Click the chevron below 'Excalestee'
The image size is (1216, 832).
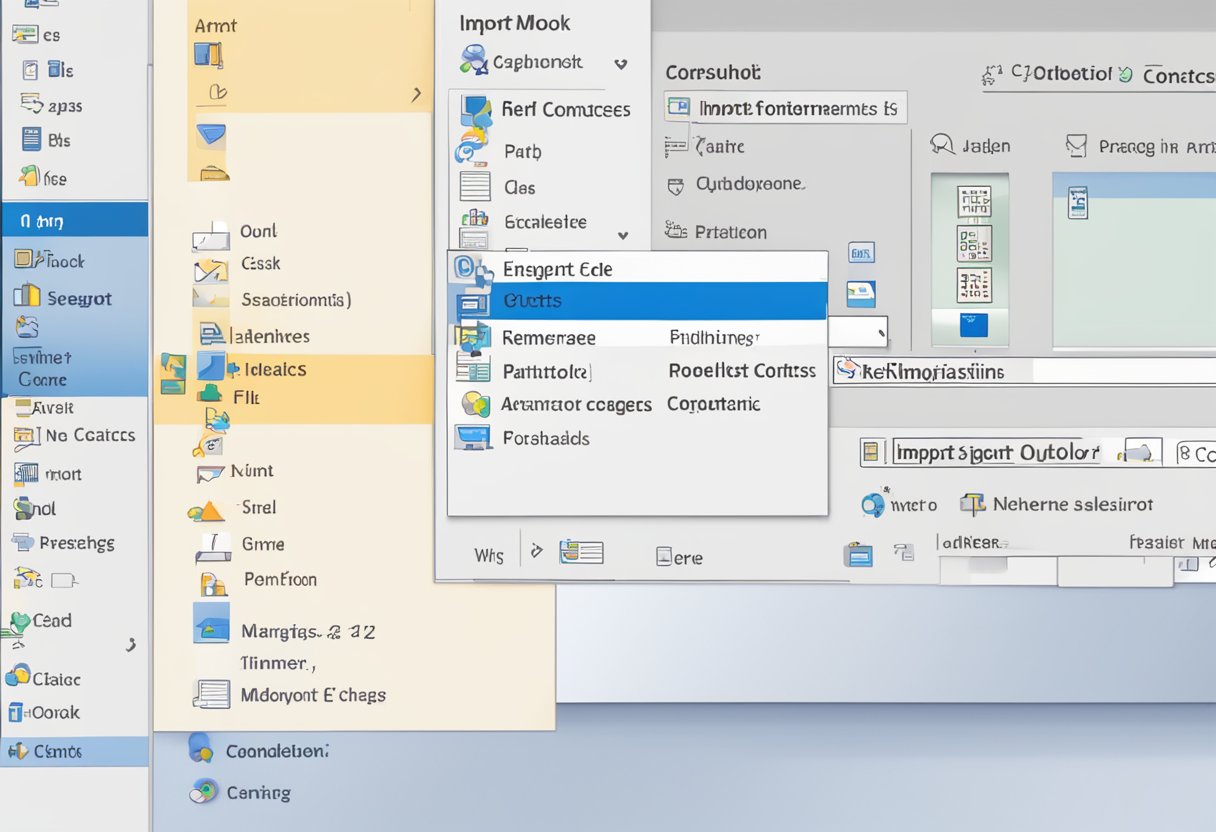point(621,237)
